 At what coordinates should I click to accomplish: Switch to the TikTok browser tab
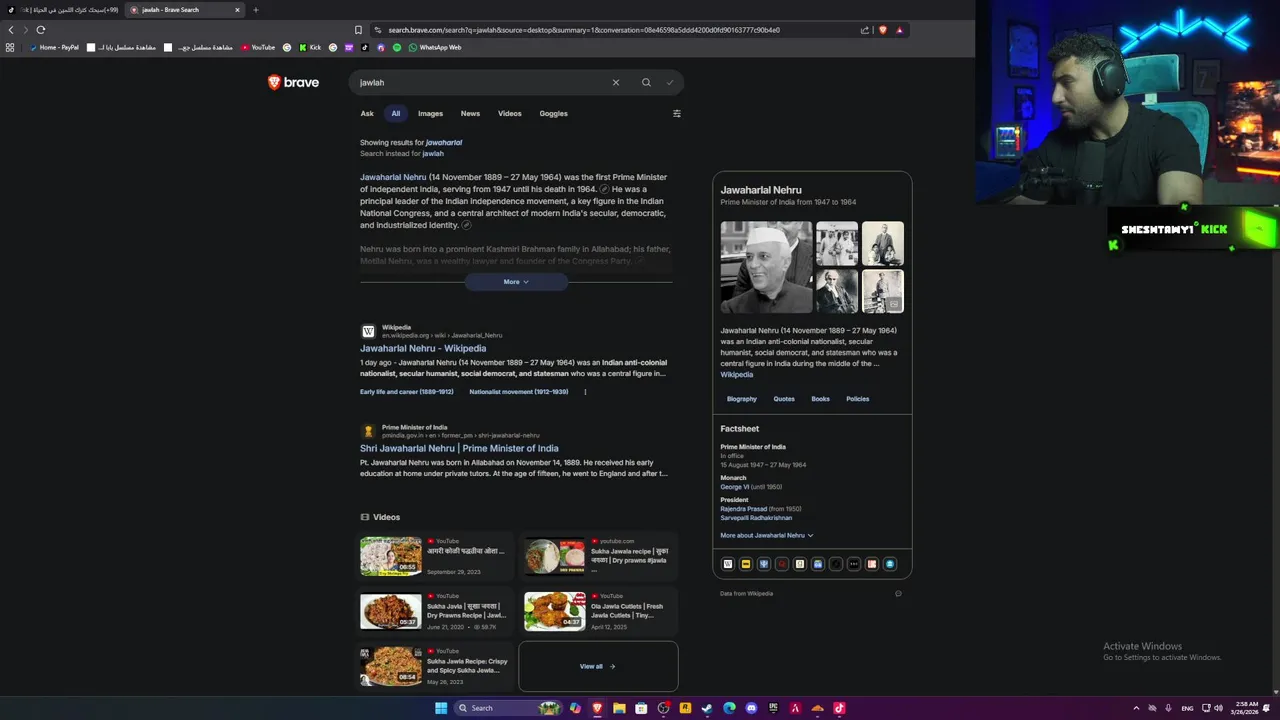click(62, 10)
